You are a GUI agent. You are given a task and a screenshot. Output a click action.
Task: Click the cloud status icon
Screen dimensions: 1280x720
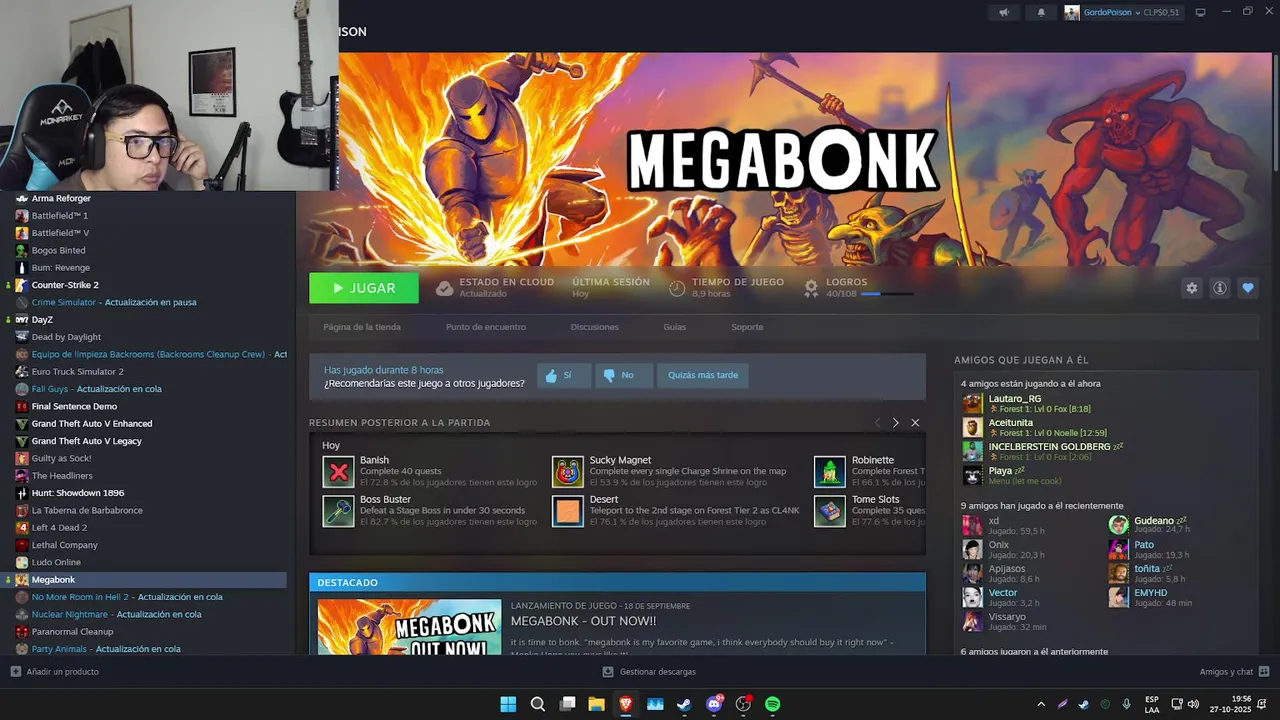[444, 288]
